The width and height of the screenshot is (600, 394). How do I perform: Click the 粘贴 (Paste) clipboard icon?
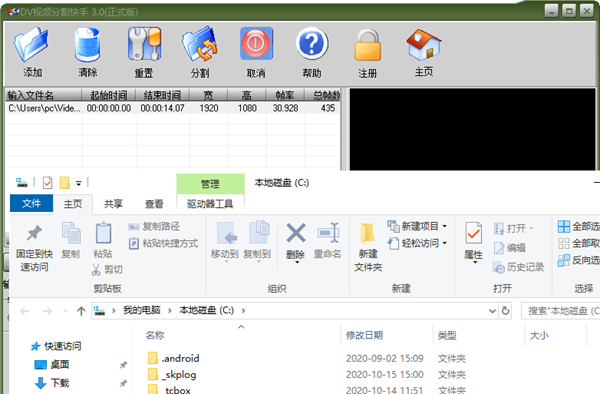[x=103, y=233]
